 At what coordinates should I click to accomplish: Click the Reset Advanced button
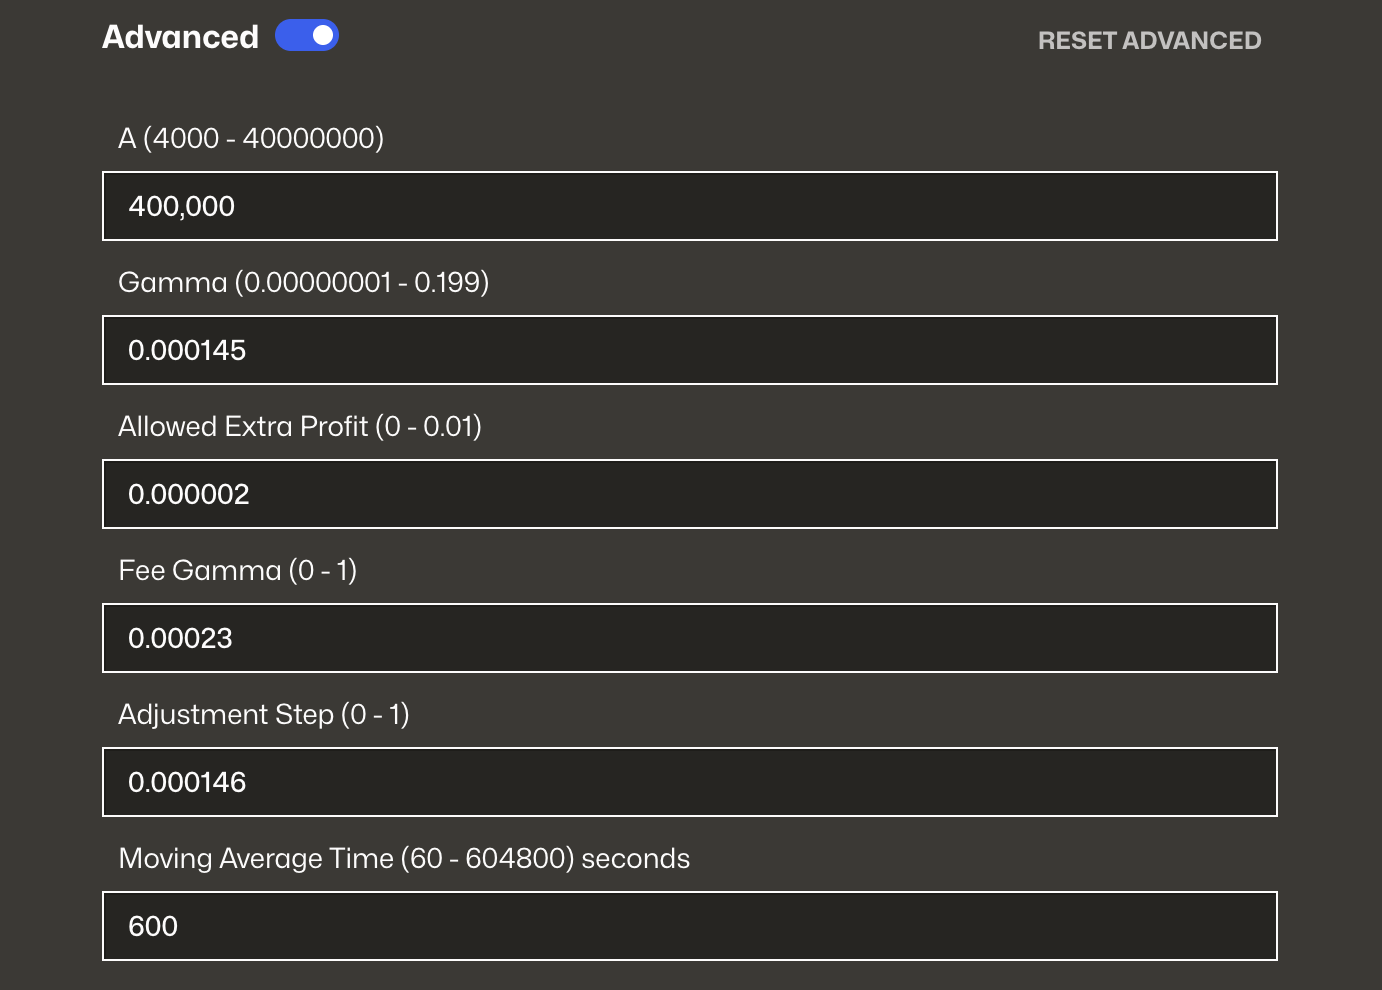click(x=1149, y=41)
